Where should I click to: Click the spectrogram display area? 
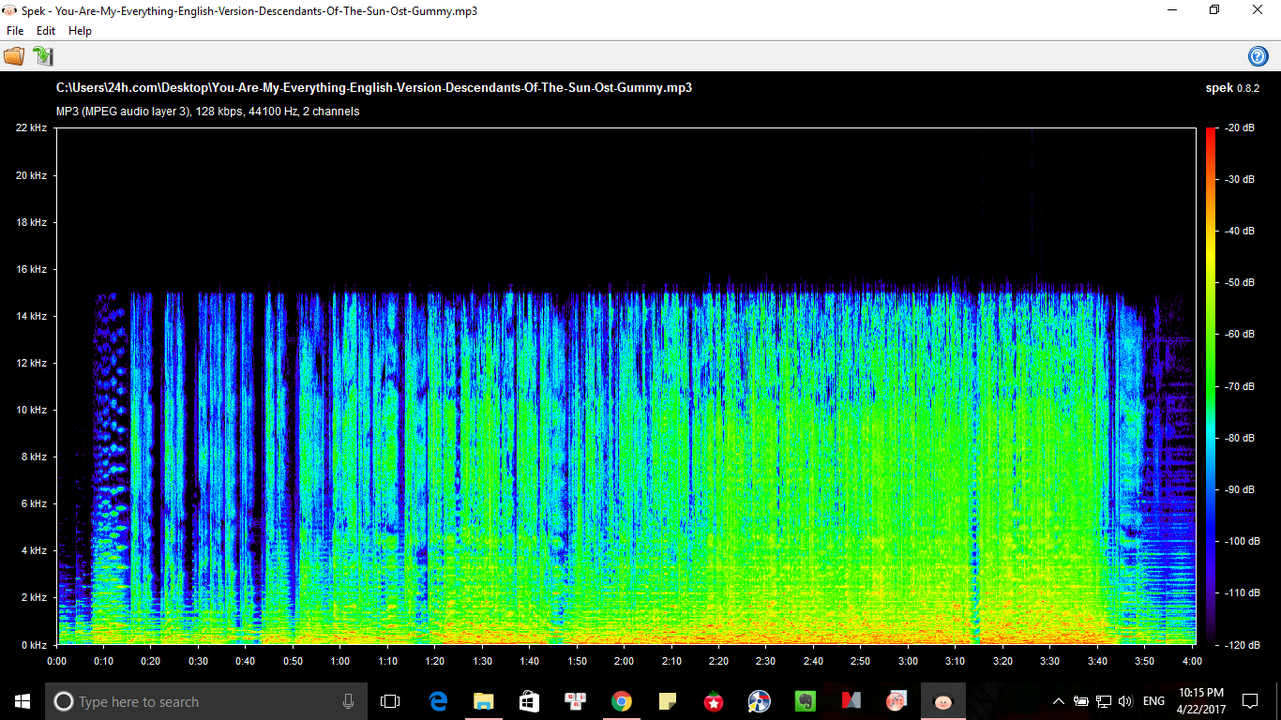click(x=626, y=386)
